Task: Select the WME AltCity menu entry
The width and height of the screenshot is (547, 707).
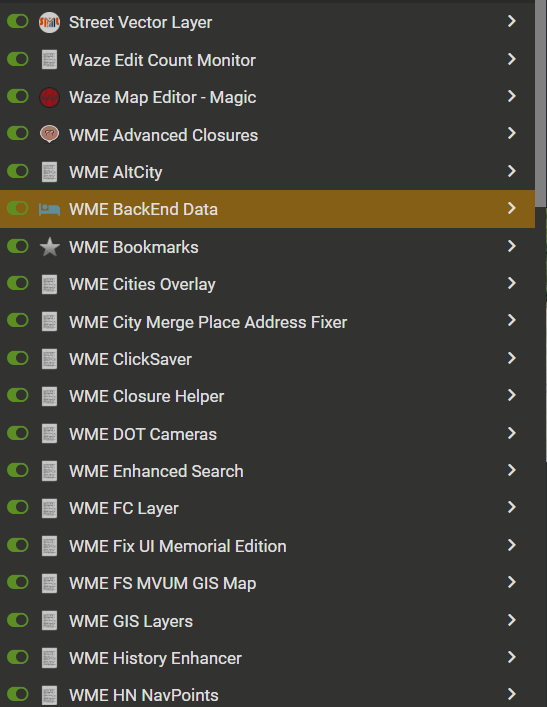Action: (267, 172)
